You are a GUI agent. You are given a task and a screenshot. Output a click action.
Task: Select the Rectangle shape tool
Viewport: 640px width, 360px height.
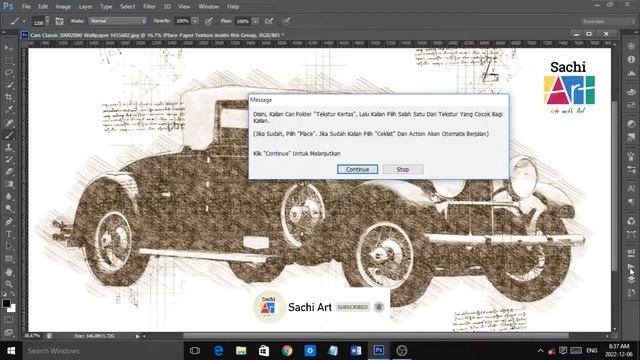(9, 259)
